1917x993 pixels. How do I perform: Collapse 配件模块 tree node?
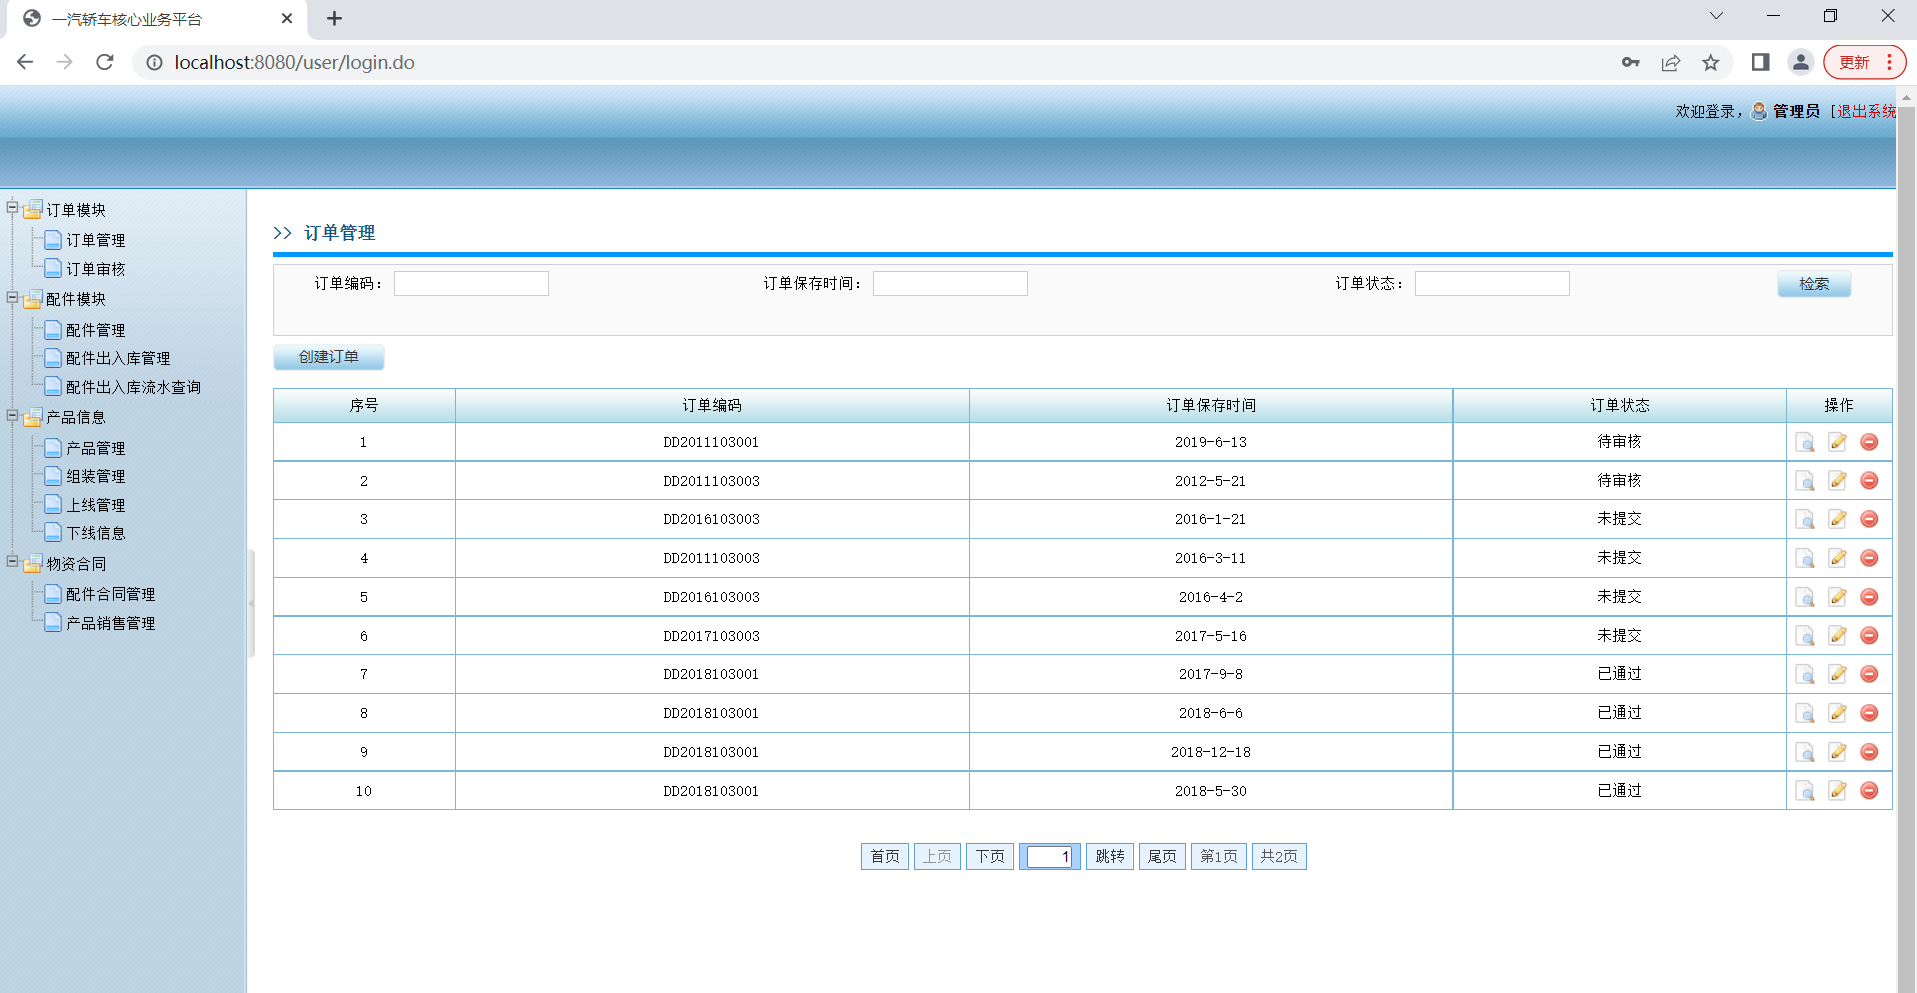12,297
